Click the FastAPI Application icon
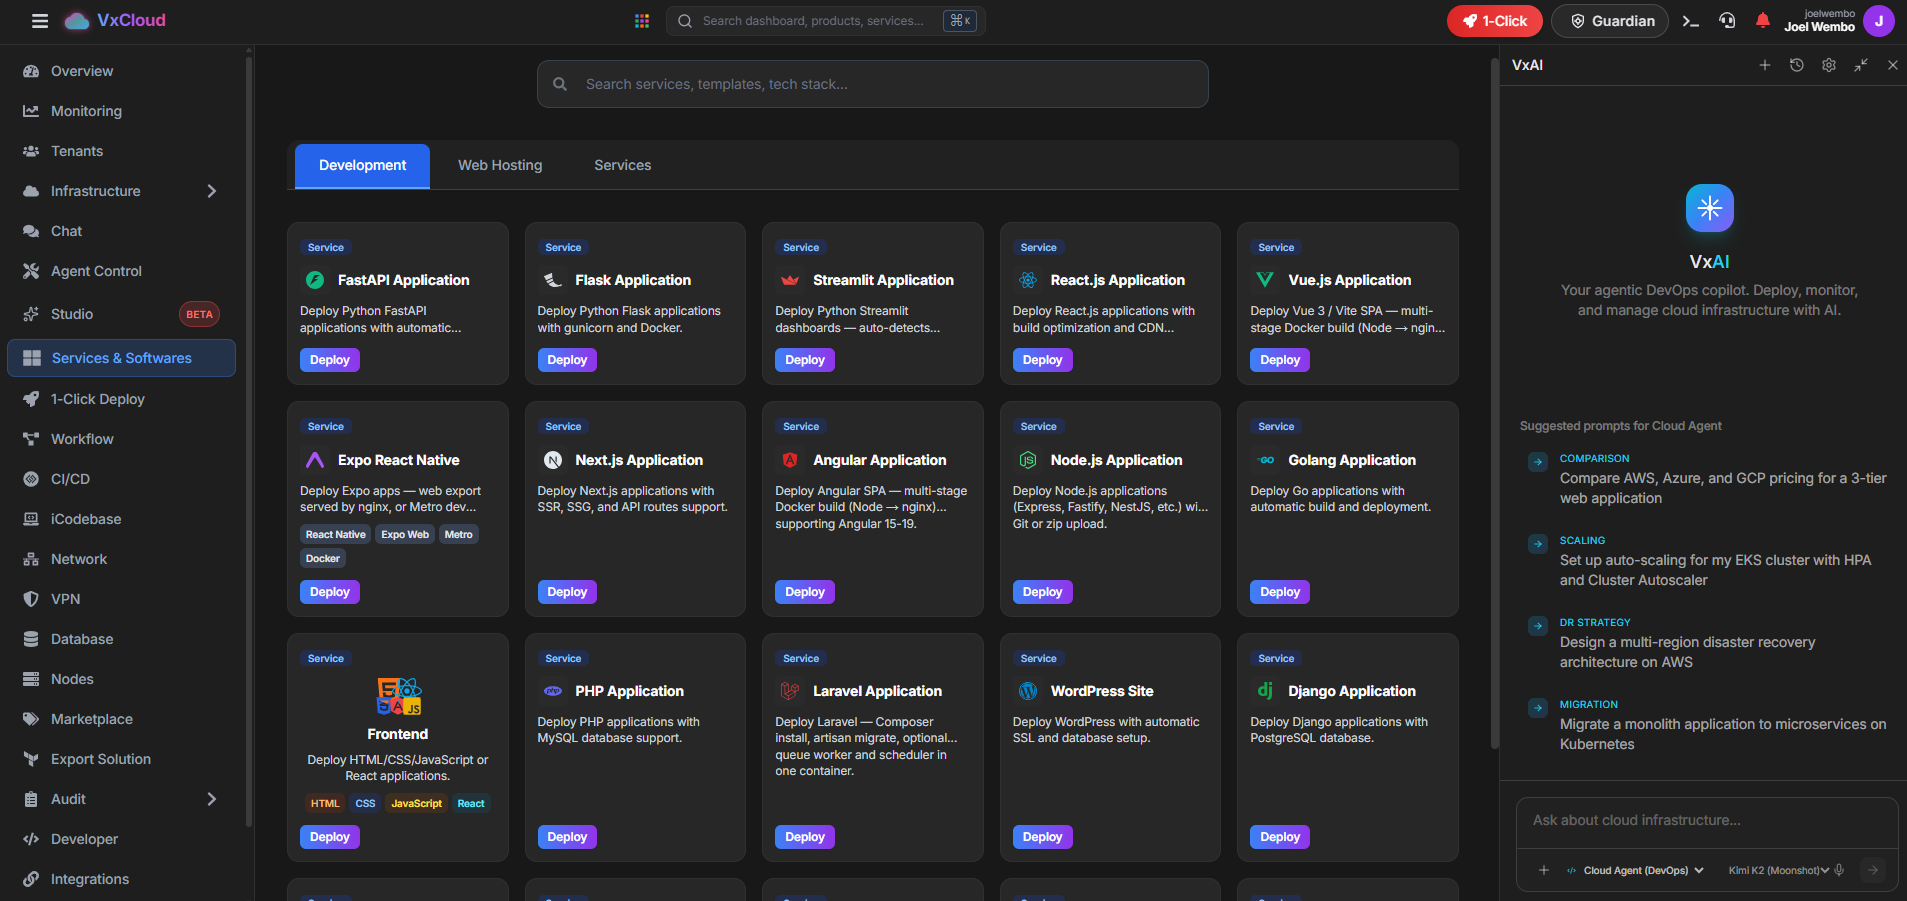The height and width of the screenshot is (901, 1907). pos(315,280)
